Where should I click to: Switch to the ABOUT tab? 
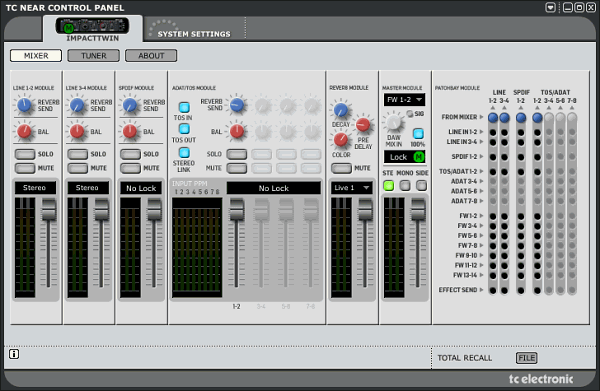coord(151,55)
